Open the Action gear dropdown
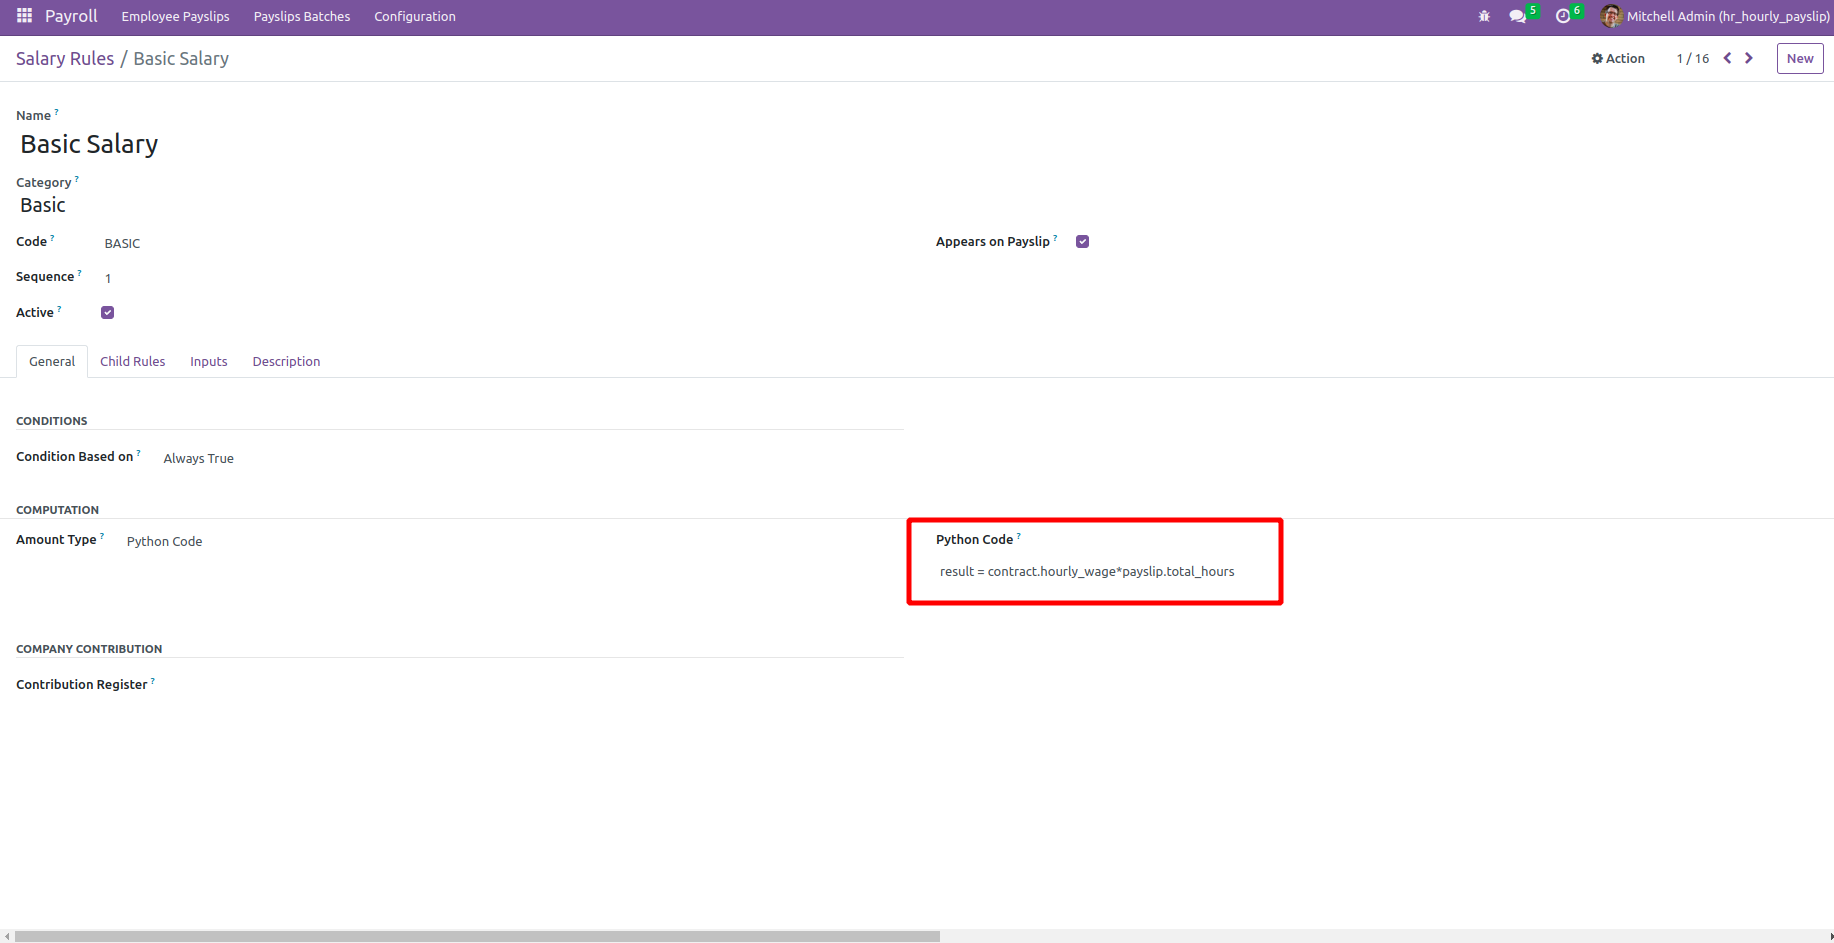The width and height of the screenshot is (1834, 943). 1618,58
